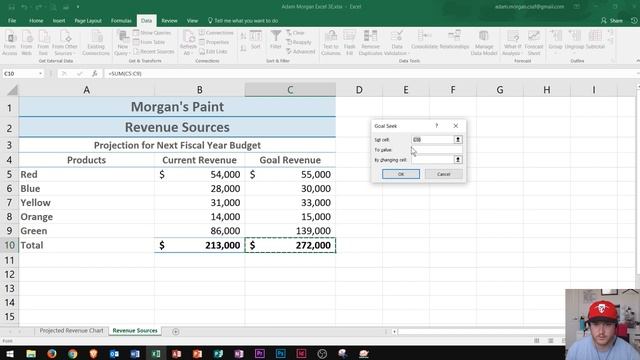The height and width of the screenshot is (360, 640).
Task: Click Set cell range selector button
Action: coord(458,140)
